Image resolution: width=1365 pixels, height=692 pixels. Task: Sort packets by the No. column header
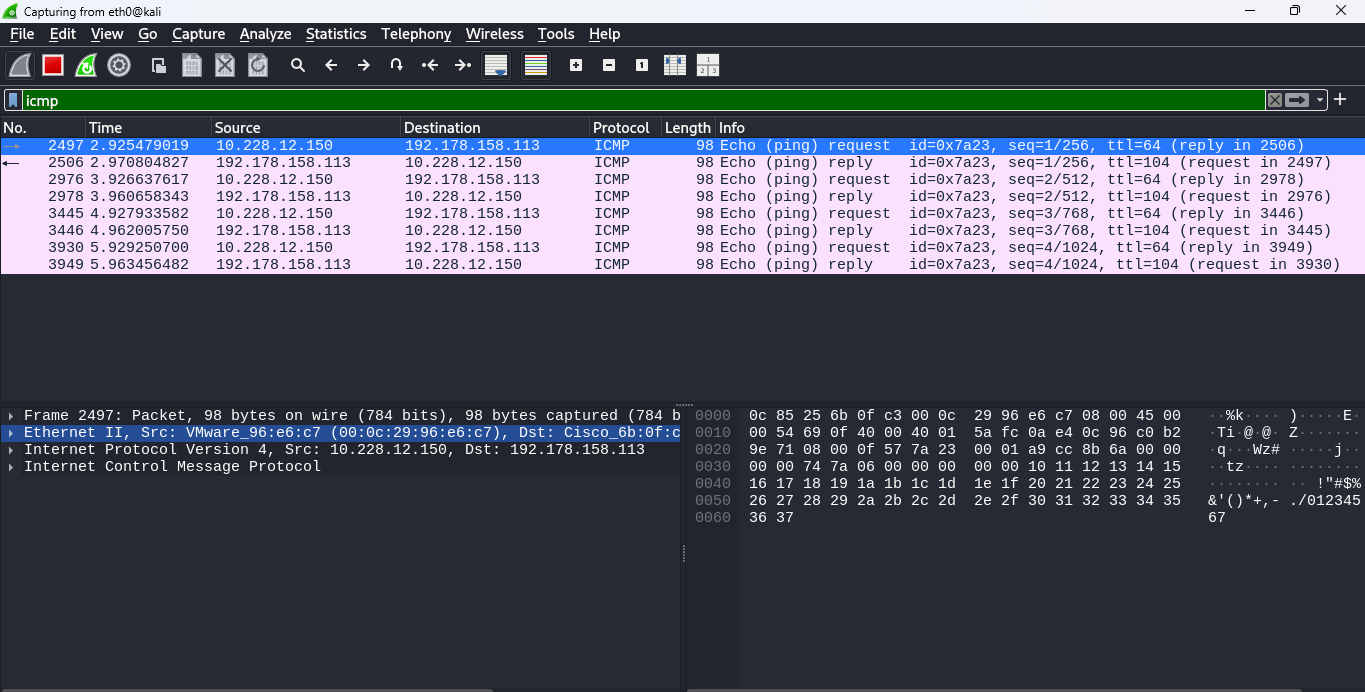pos(42,128)
